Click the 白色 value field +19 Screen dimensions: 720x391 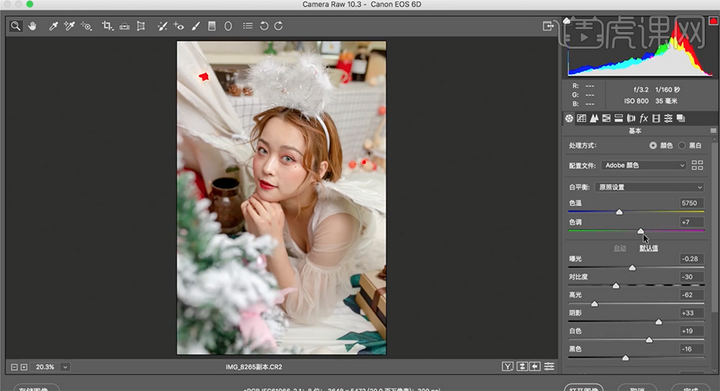[x=691, y=331]
